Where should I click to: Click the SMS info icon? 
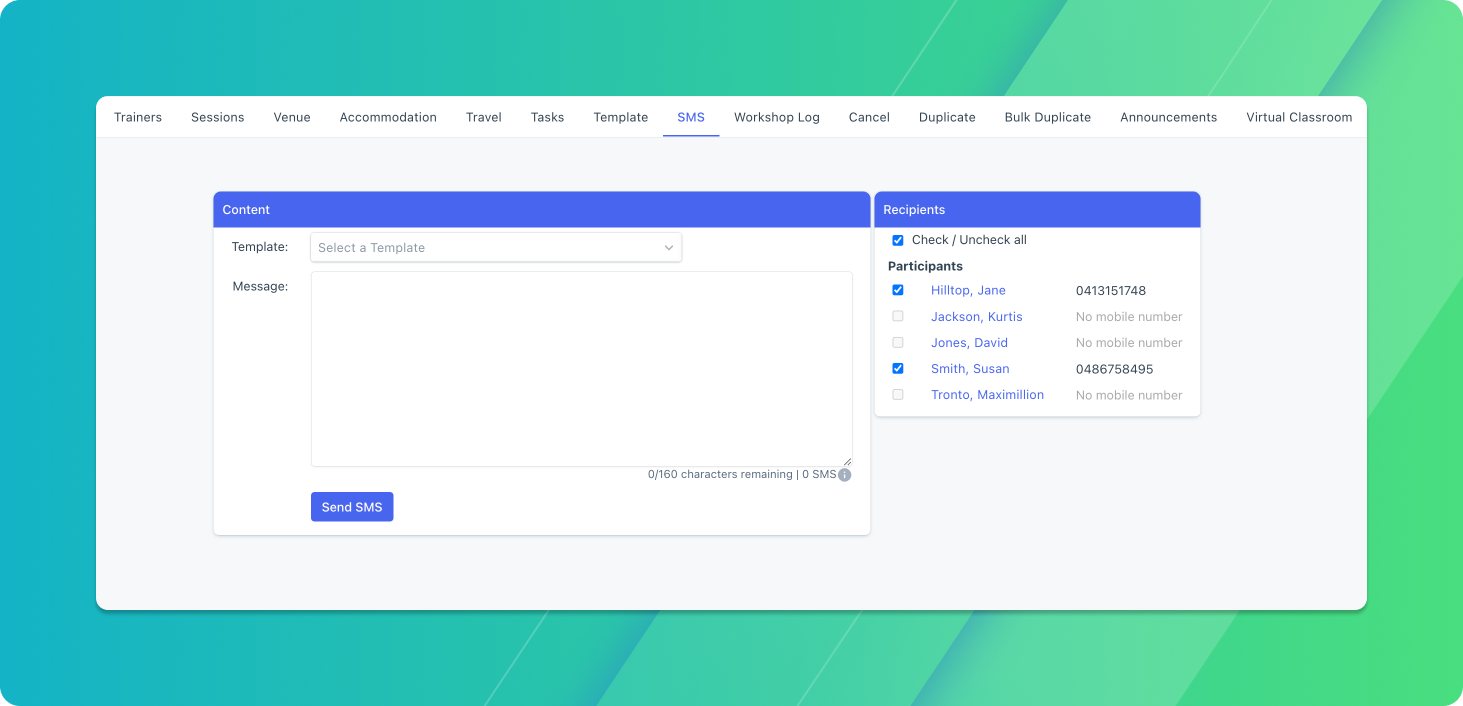click(x=844, y=475)
